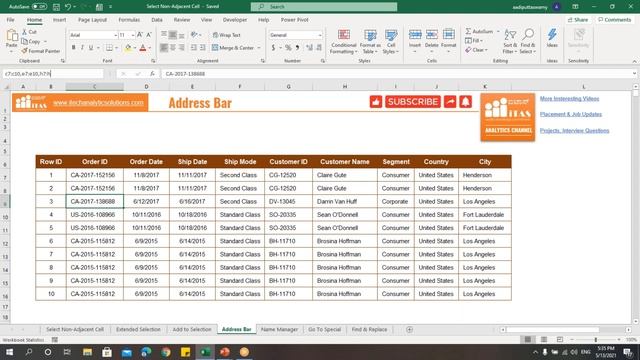Open Format as Table gallery

coord(370,41)
